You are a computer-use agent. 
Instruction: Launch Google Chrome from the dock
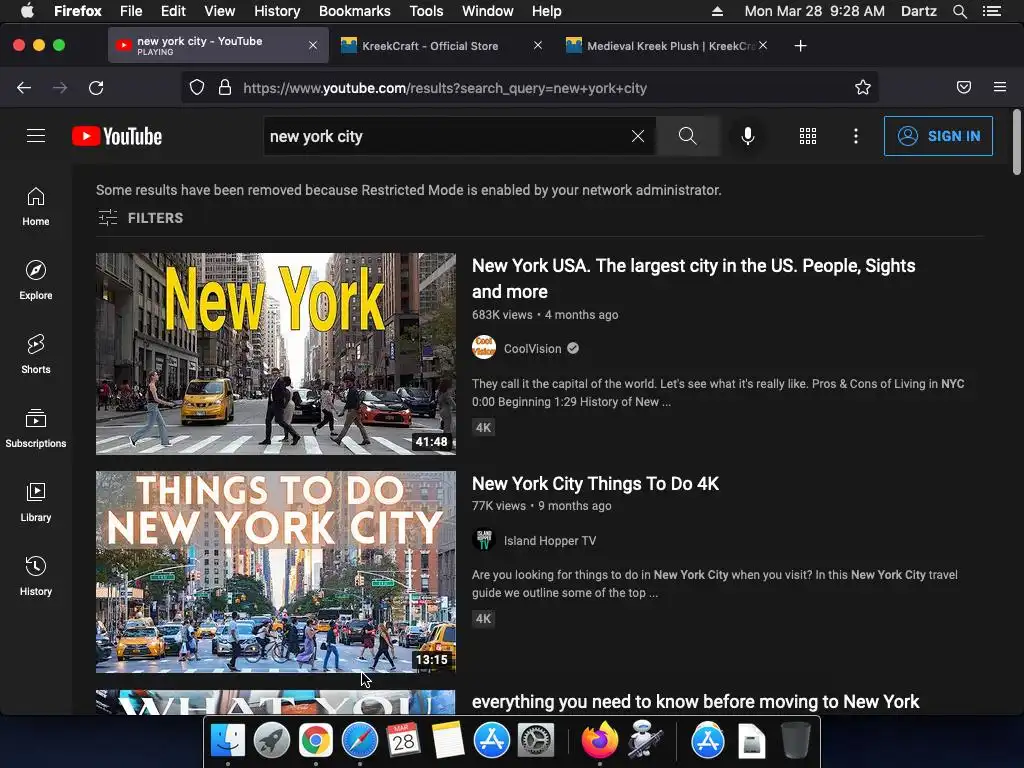coord(315,741)
